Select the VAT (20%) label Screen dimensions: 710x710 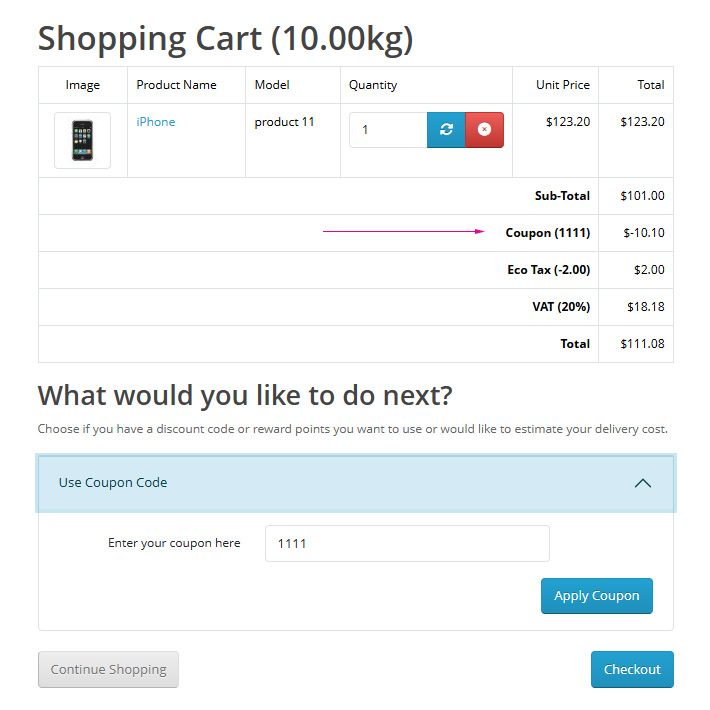(561, 307)
